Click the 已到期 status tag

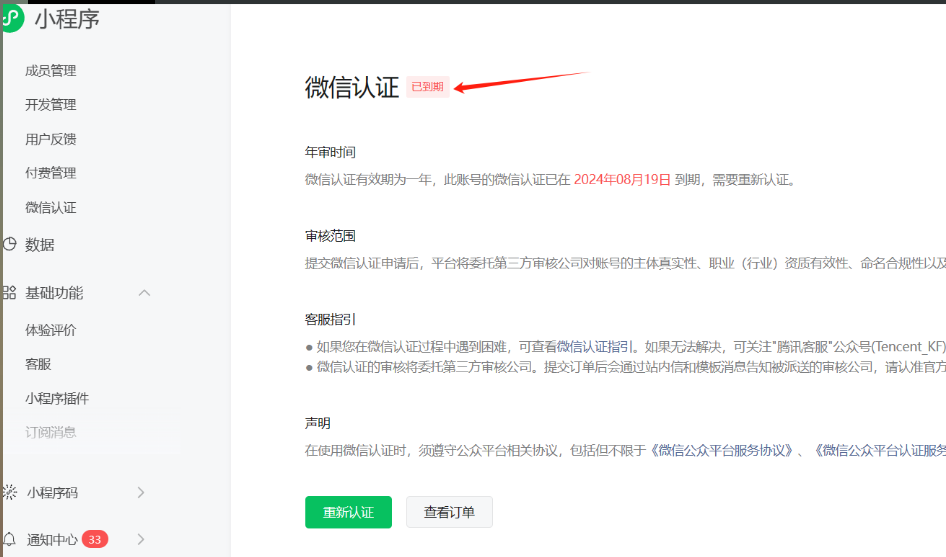tap(428, 86)
